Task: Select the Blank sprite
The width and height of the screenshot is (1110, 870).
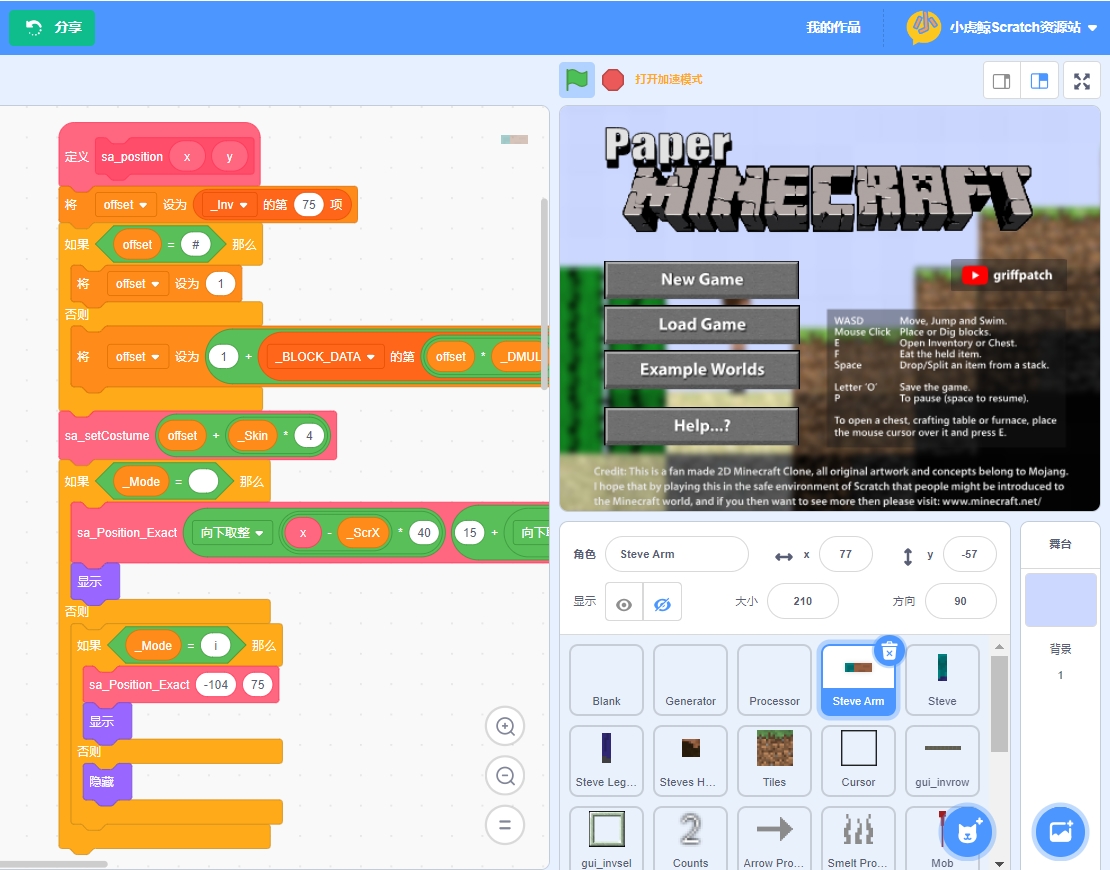Action: (x=606, y=680)
